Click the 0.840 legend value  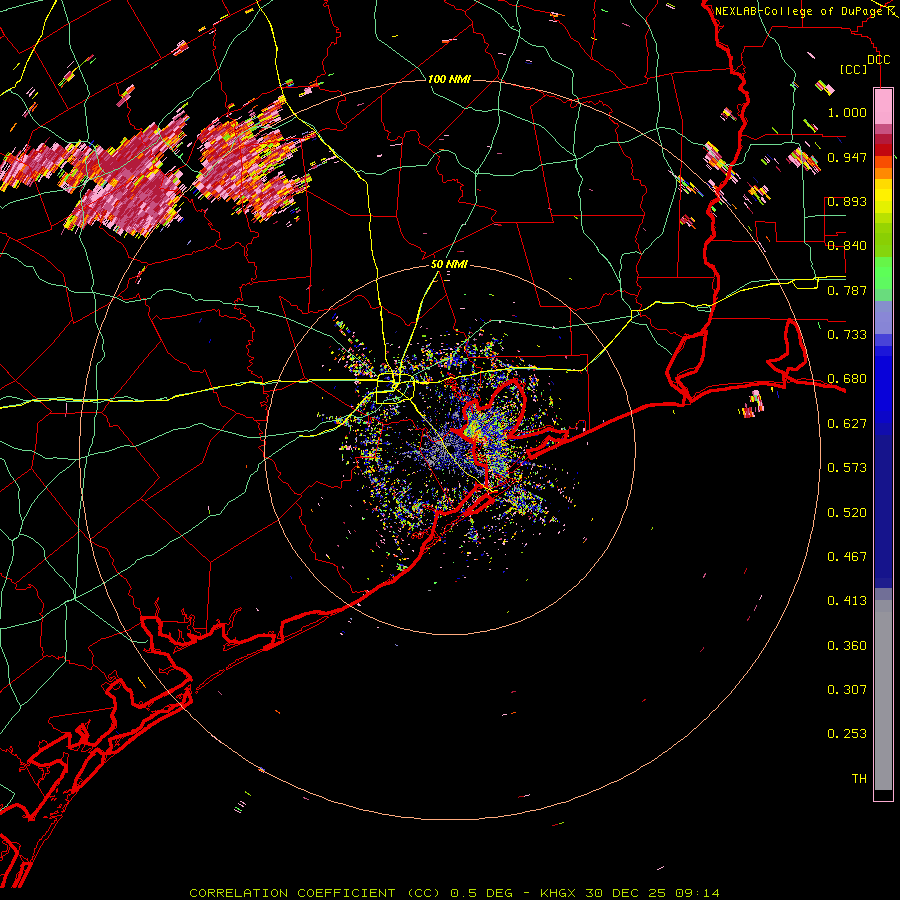847,246
